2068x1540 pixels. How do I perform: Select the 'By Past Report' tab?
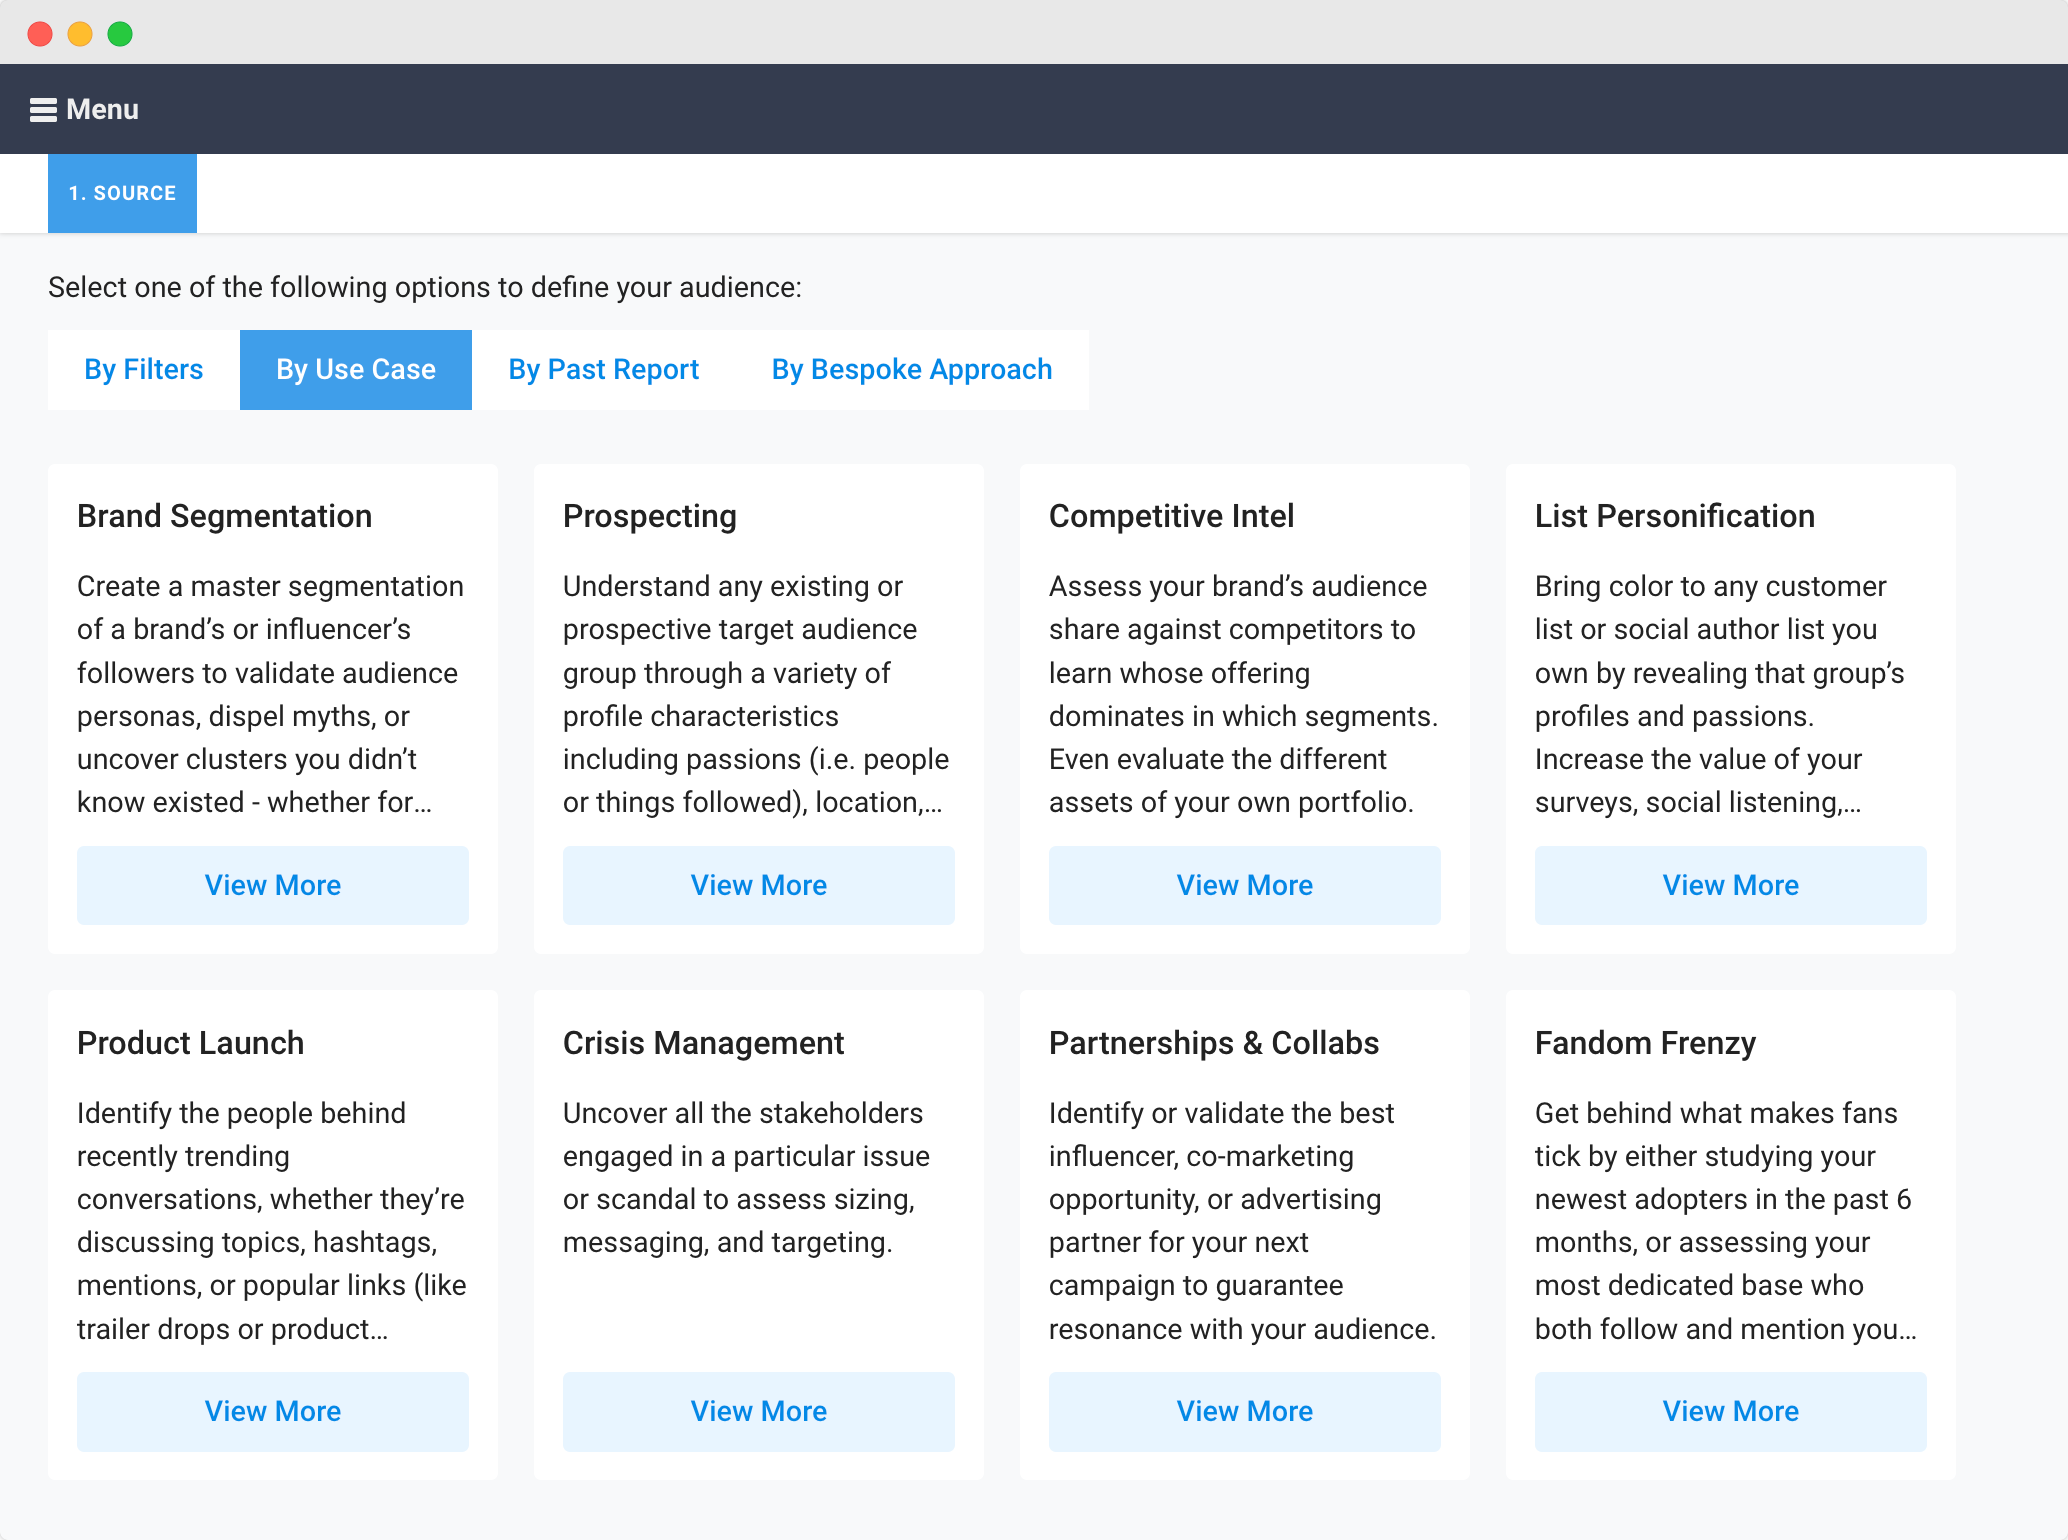point(601,369)
